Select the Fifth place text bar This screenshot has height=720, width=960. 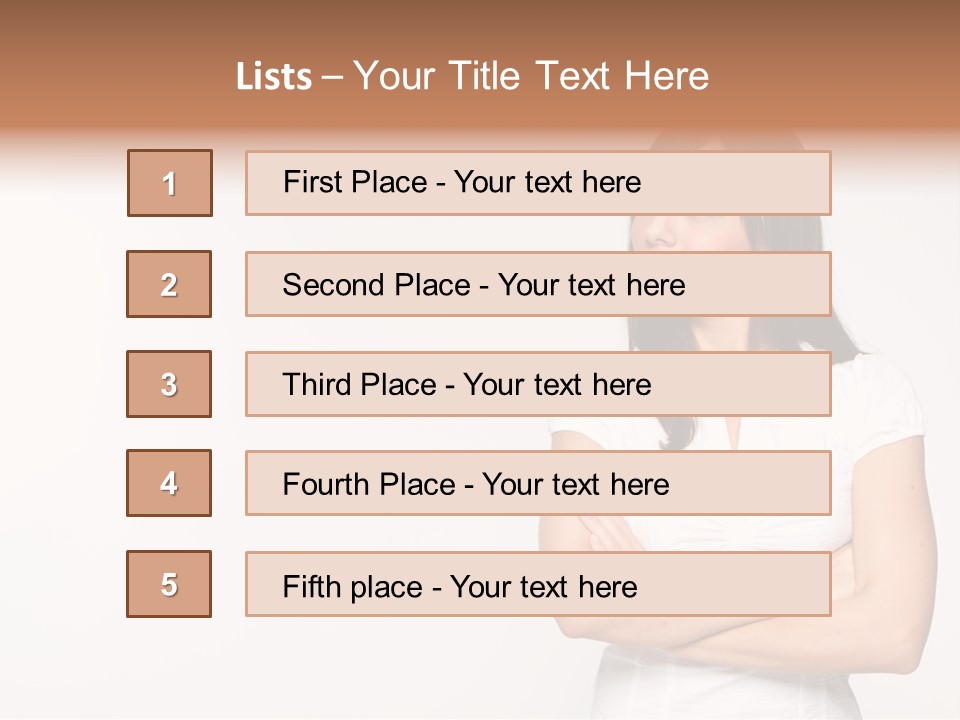(x=538, y=584)
